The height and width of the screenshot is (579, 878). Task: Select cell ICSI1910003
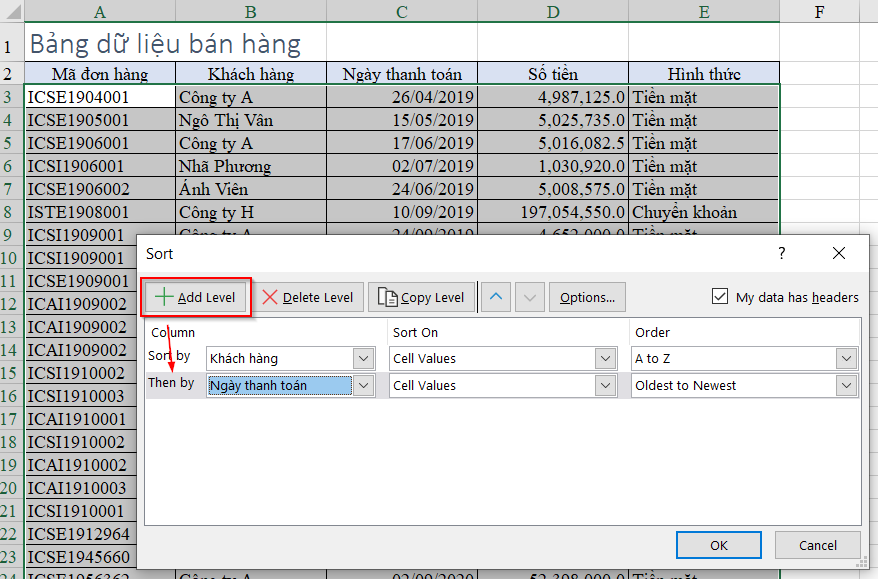[81, 396]
